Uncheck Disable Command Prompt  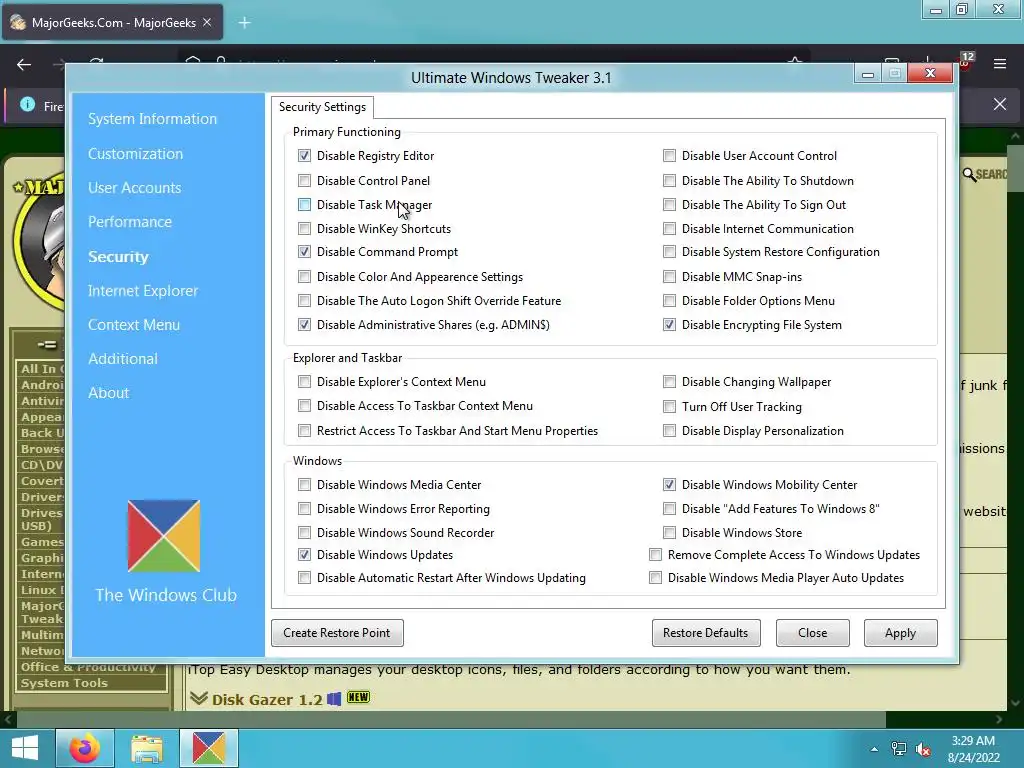(x=304, y=251)
